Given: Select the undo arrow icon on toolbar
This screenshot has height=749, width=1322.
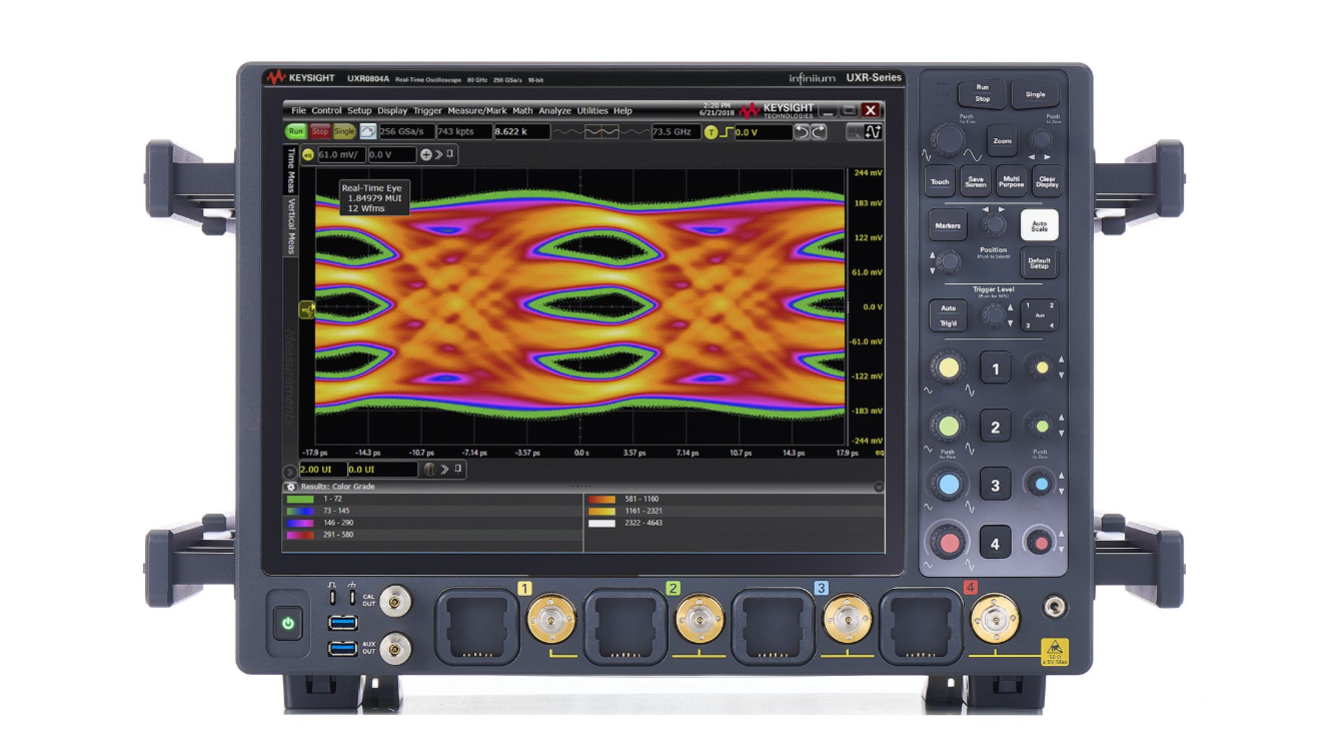Looking at the screenshot, I should point(802,132).
